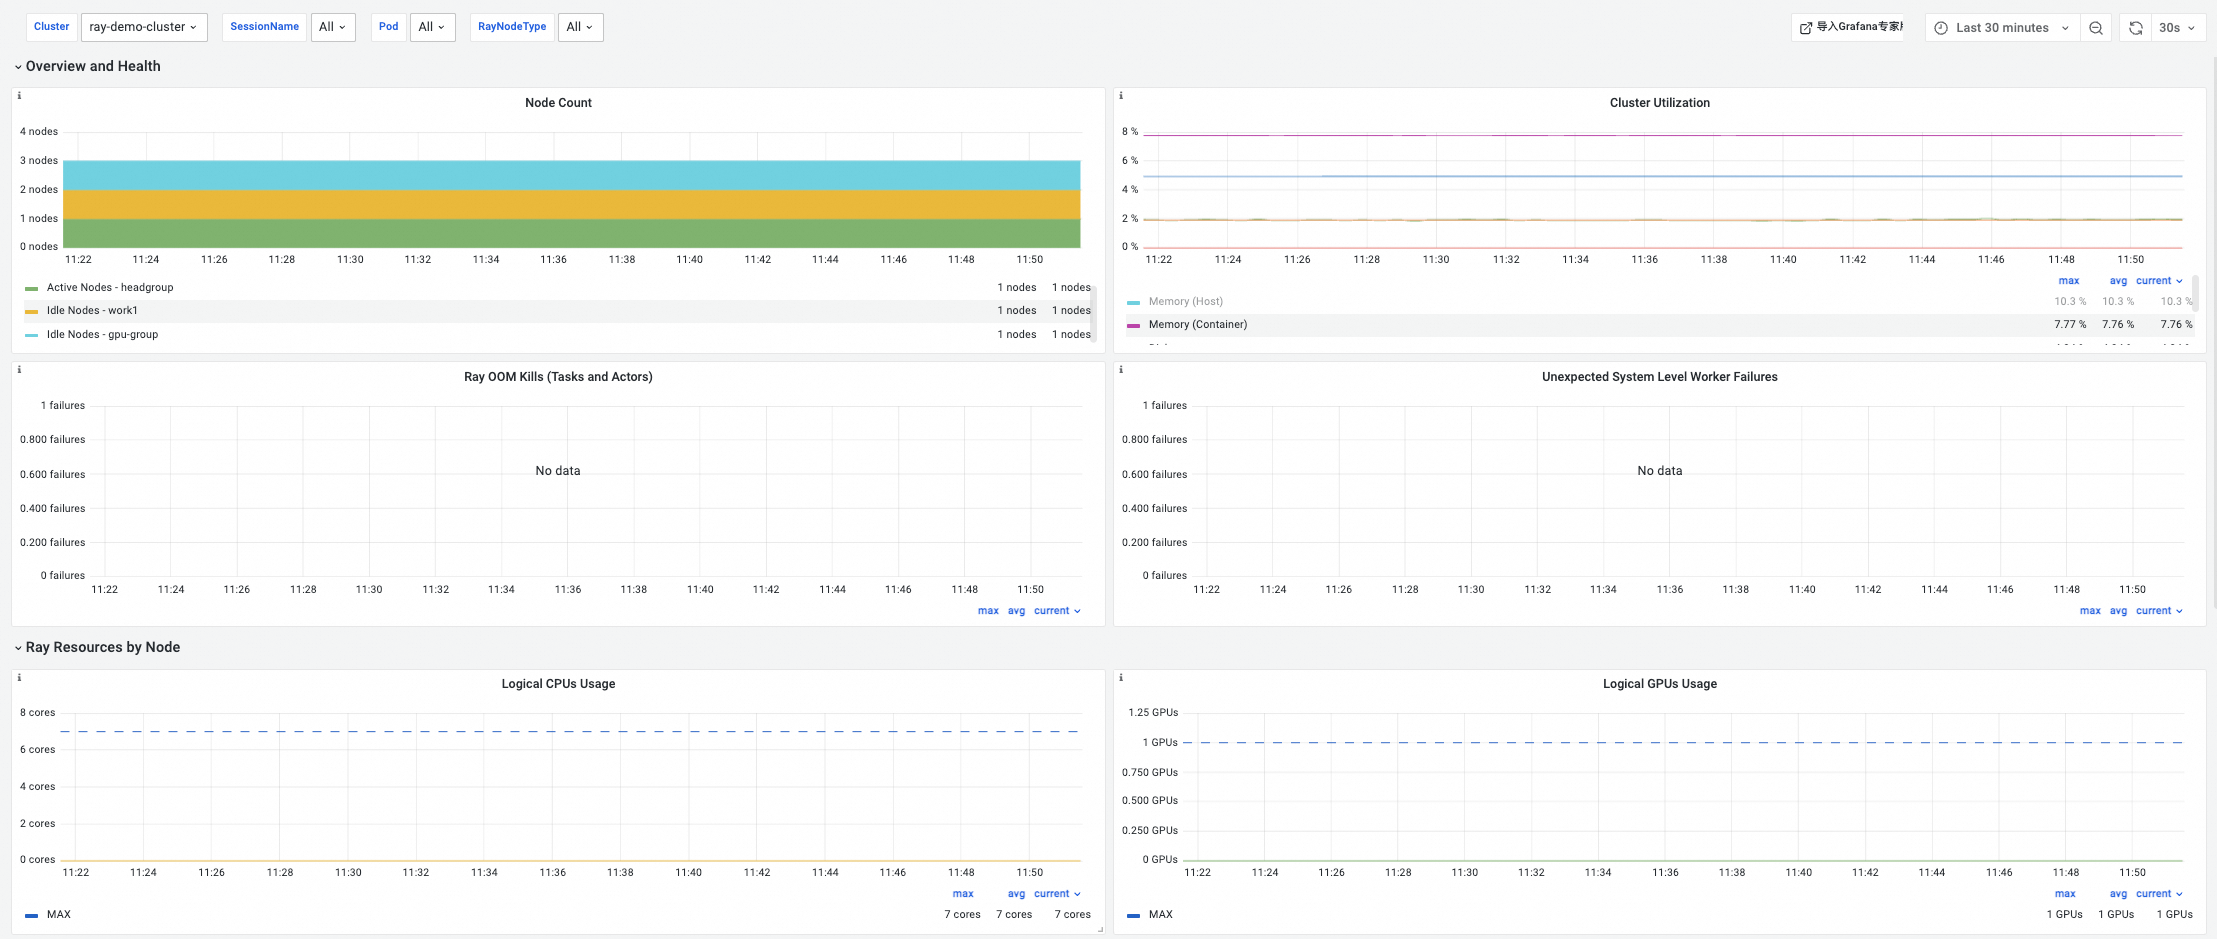Click the refresh dashboard icon
The width and height of the screenshot is (2217, 939).
pyautogui.click(x=2135, y=28)
